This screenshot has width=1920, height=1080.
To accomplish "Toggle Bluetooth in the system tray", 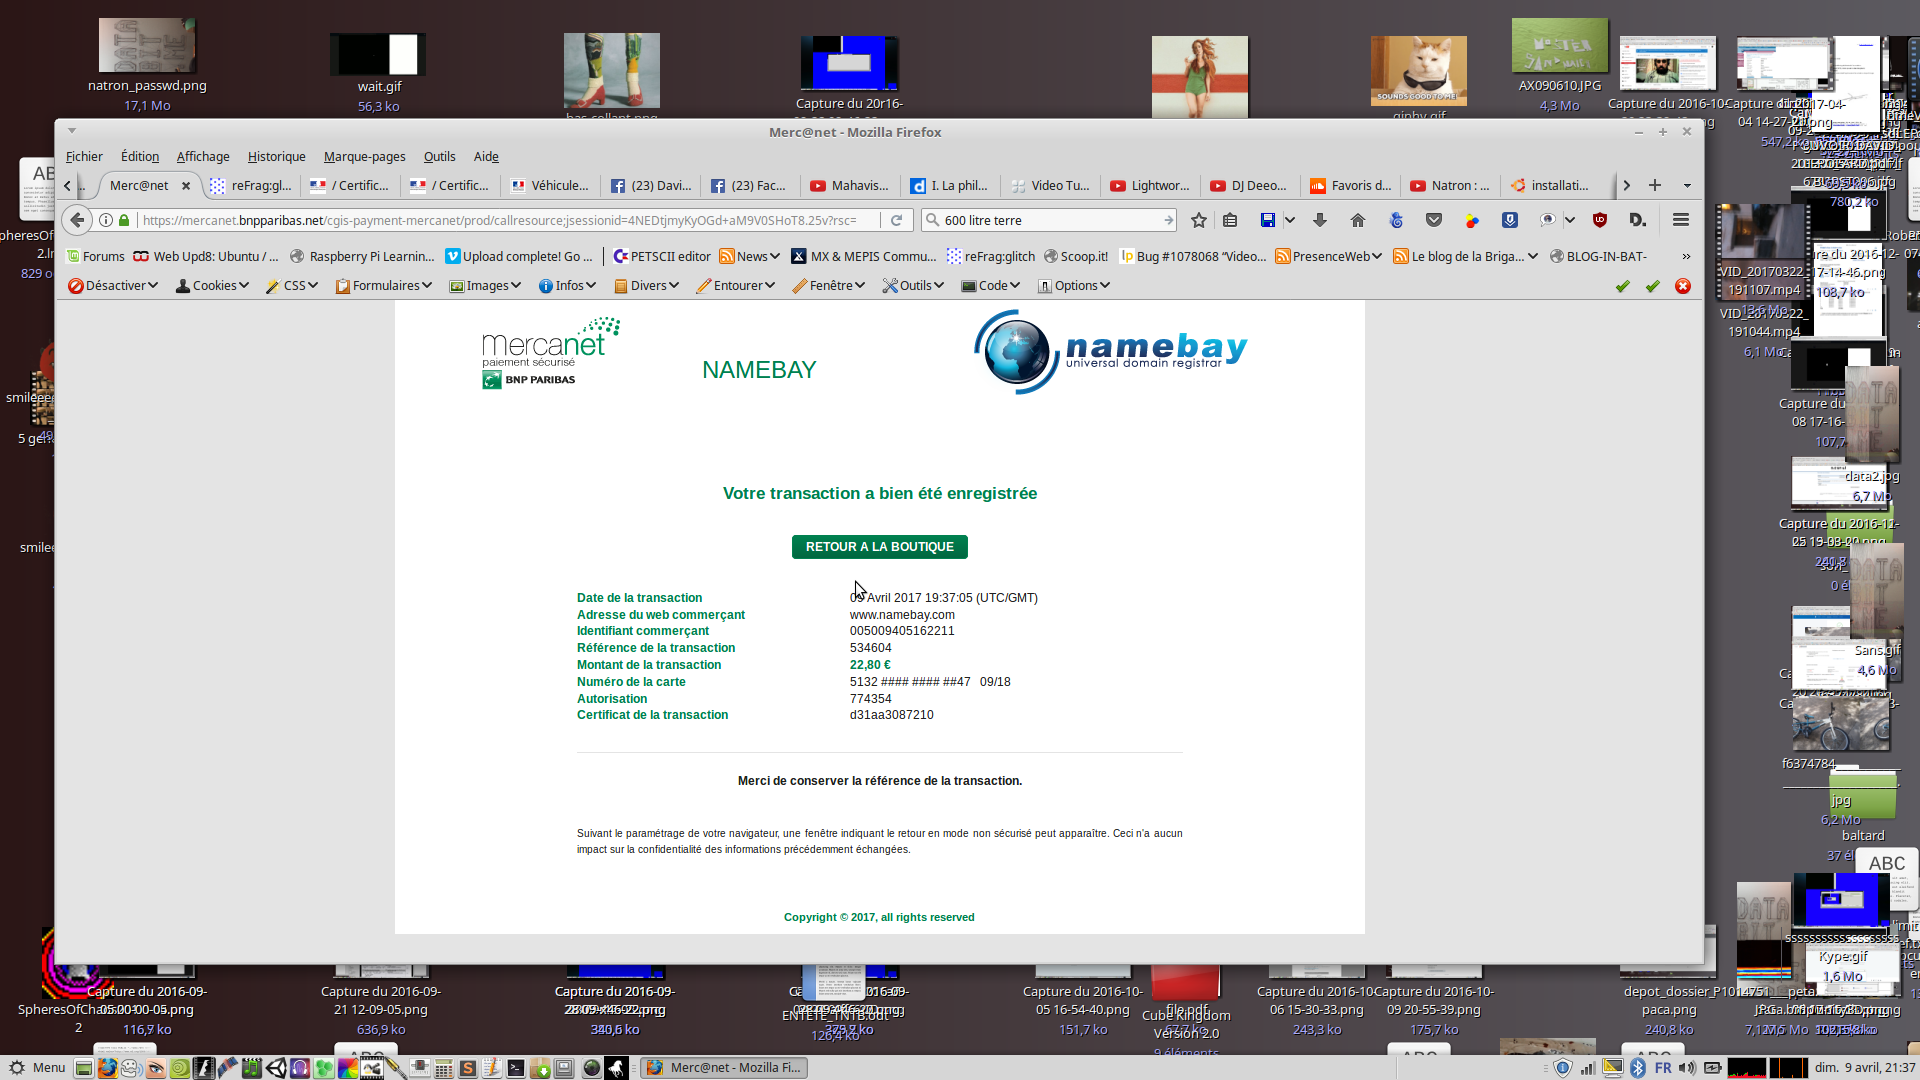I will coord(1638,1068).
